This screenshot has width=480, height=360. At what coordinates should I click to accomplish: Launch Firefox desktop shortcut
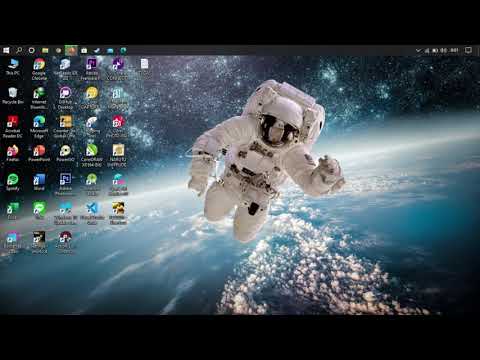[13, 153]
